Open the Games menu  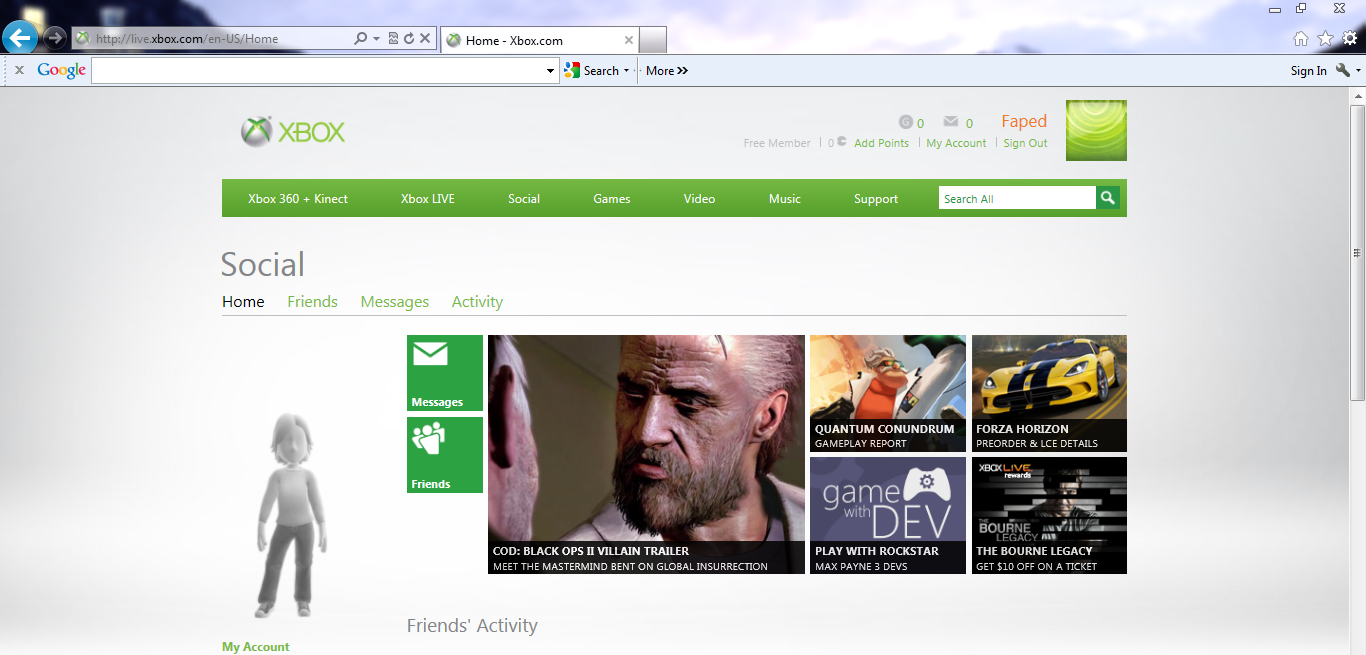coord(611,199)
